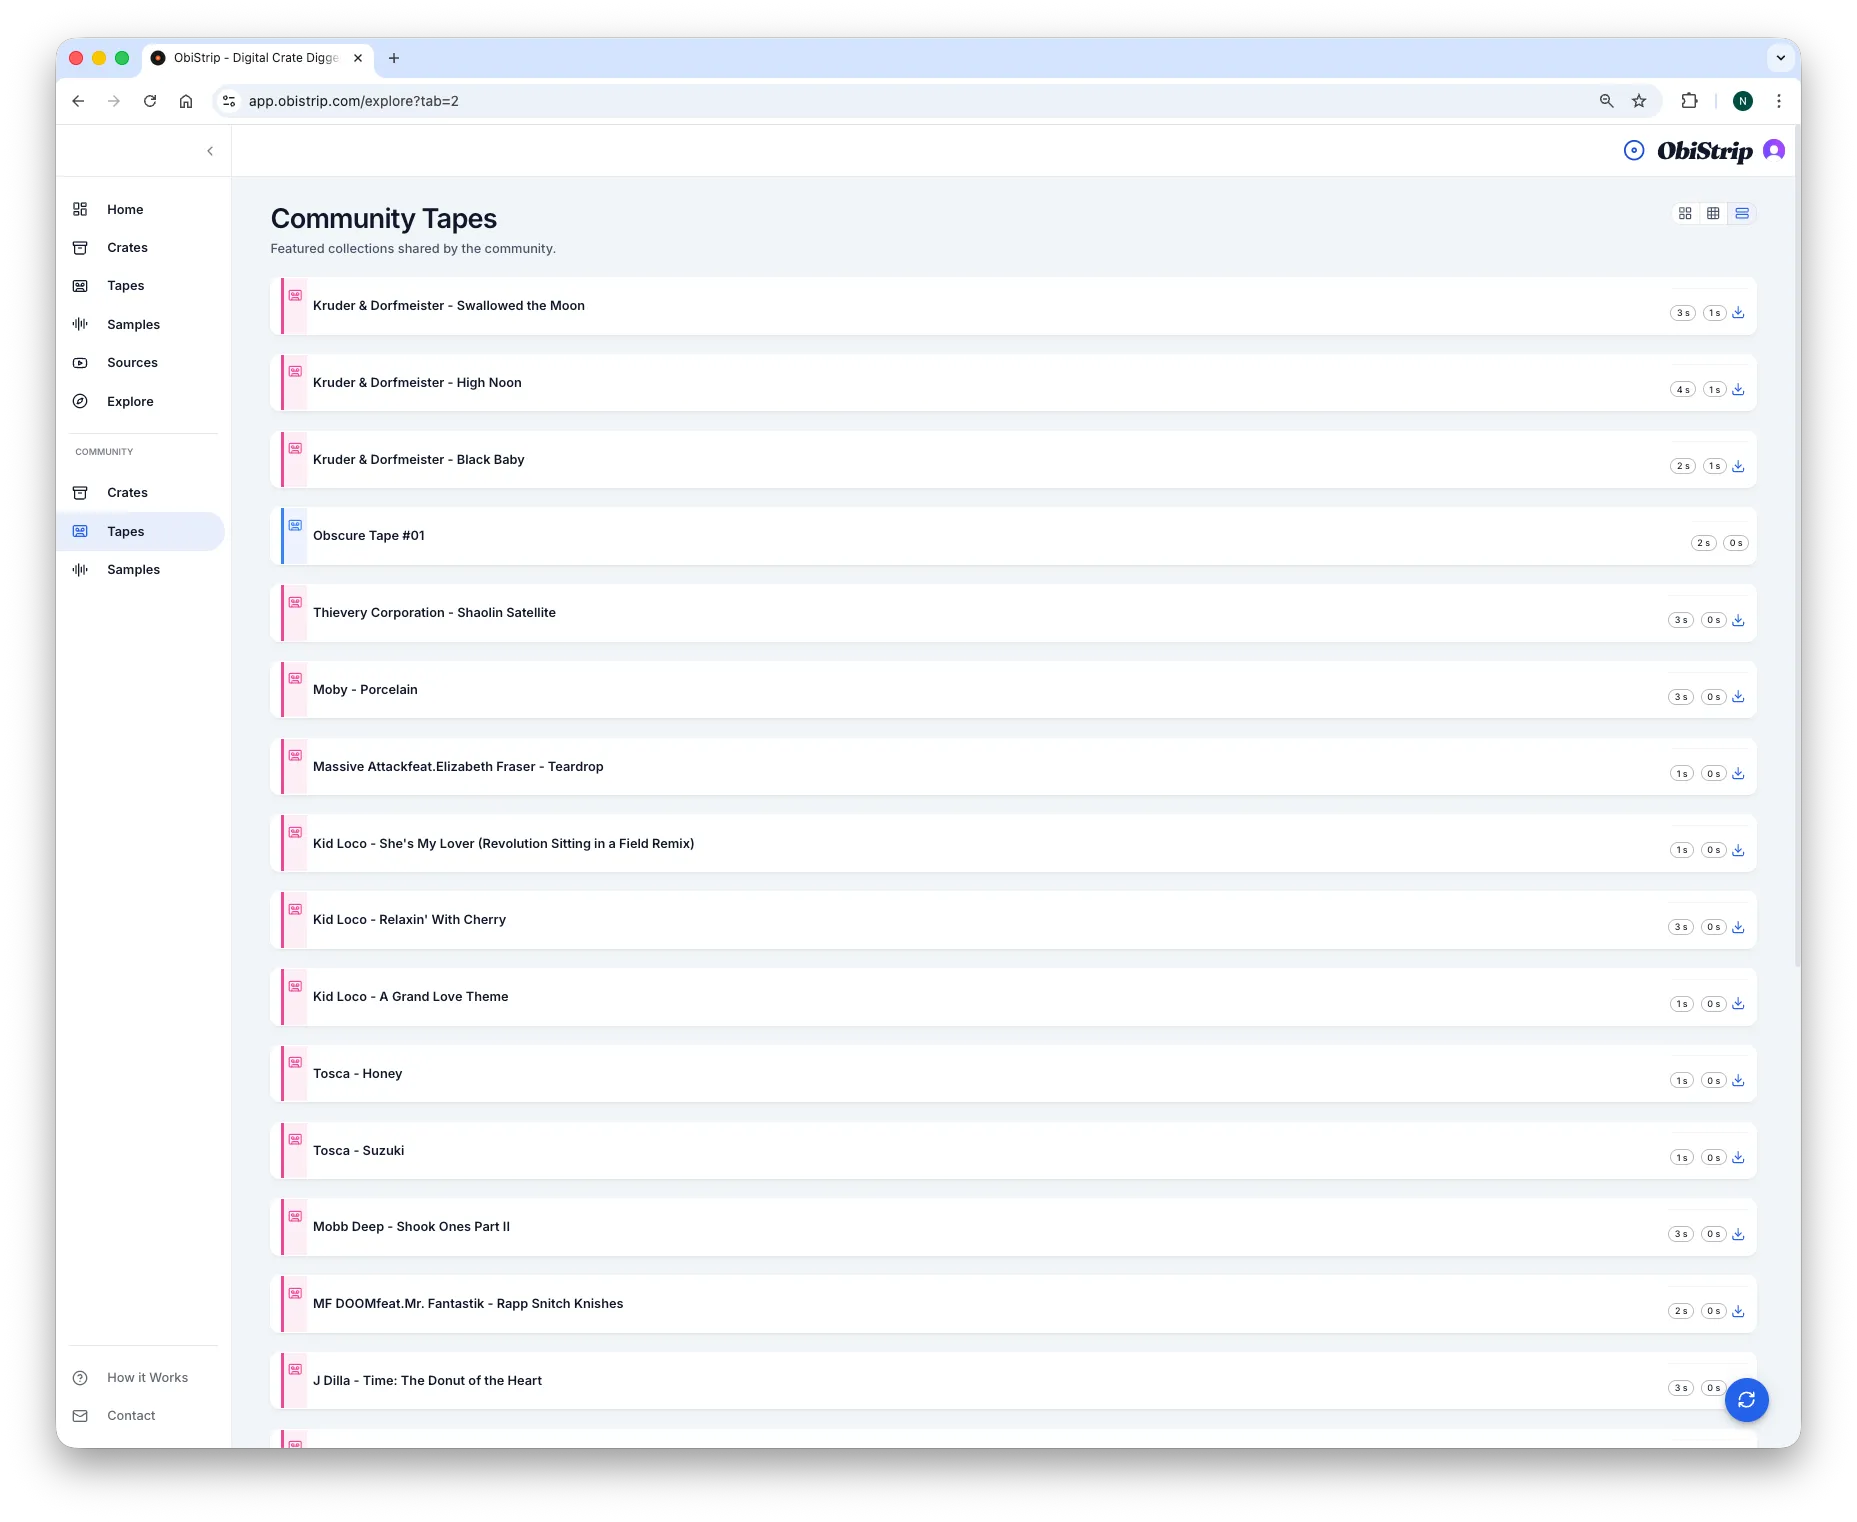Expand the Chrome profile menu

[x=1742, y=101]
